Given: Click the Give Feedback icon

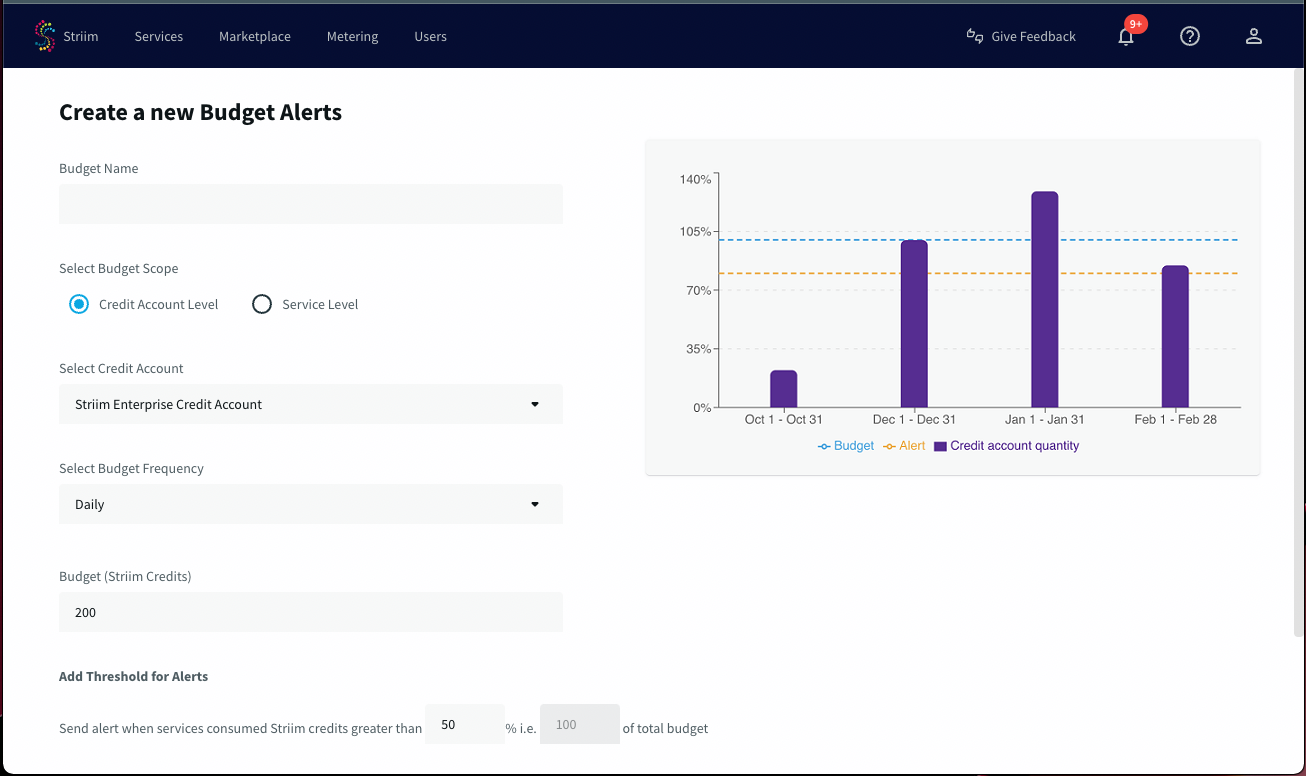Looking at the screenshot, I should pyautogui.click(x=975, y=36).
